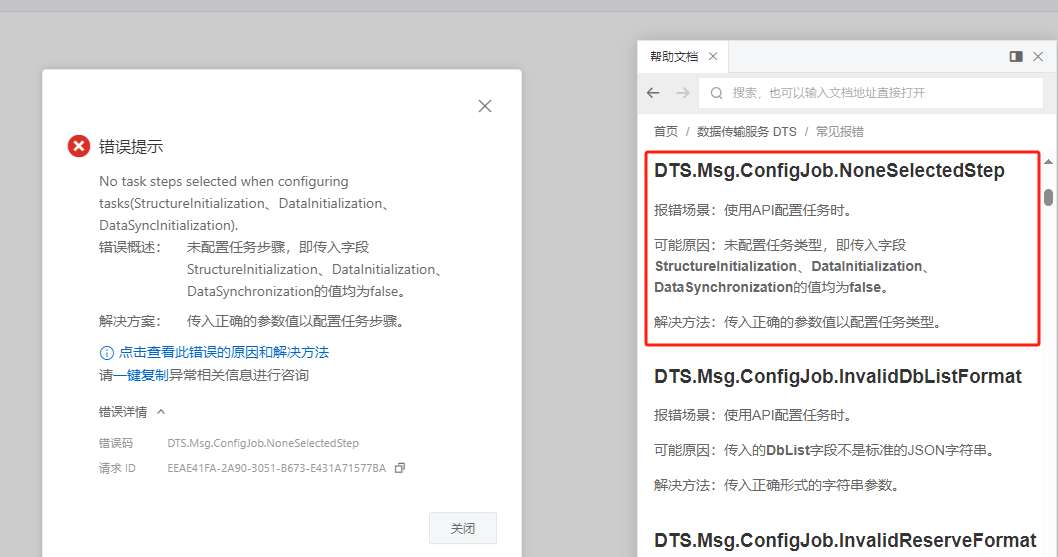Collapse the 错误详情 section

coord(161,412)
